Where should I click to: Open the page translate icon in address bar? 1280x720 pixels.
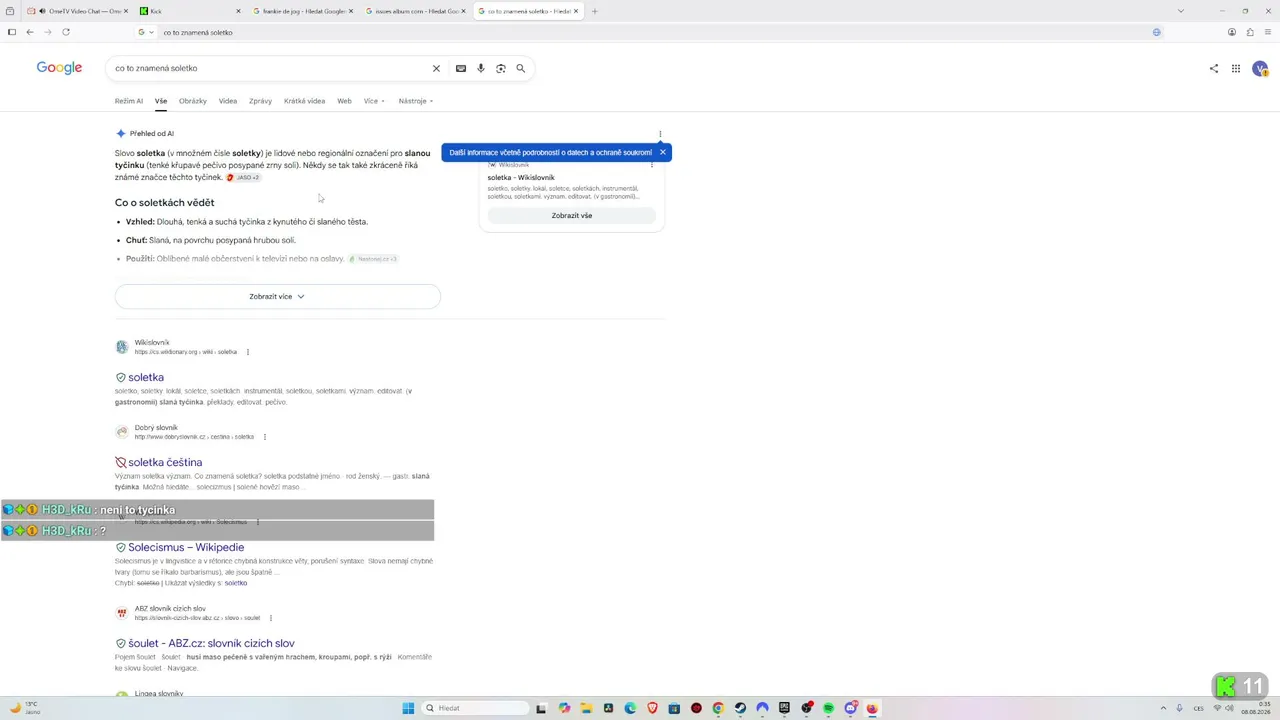click(1157, 32)
